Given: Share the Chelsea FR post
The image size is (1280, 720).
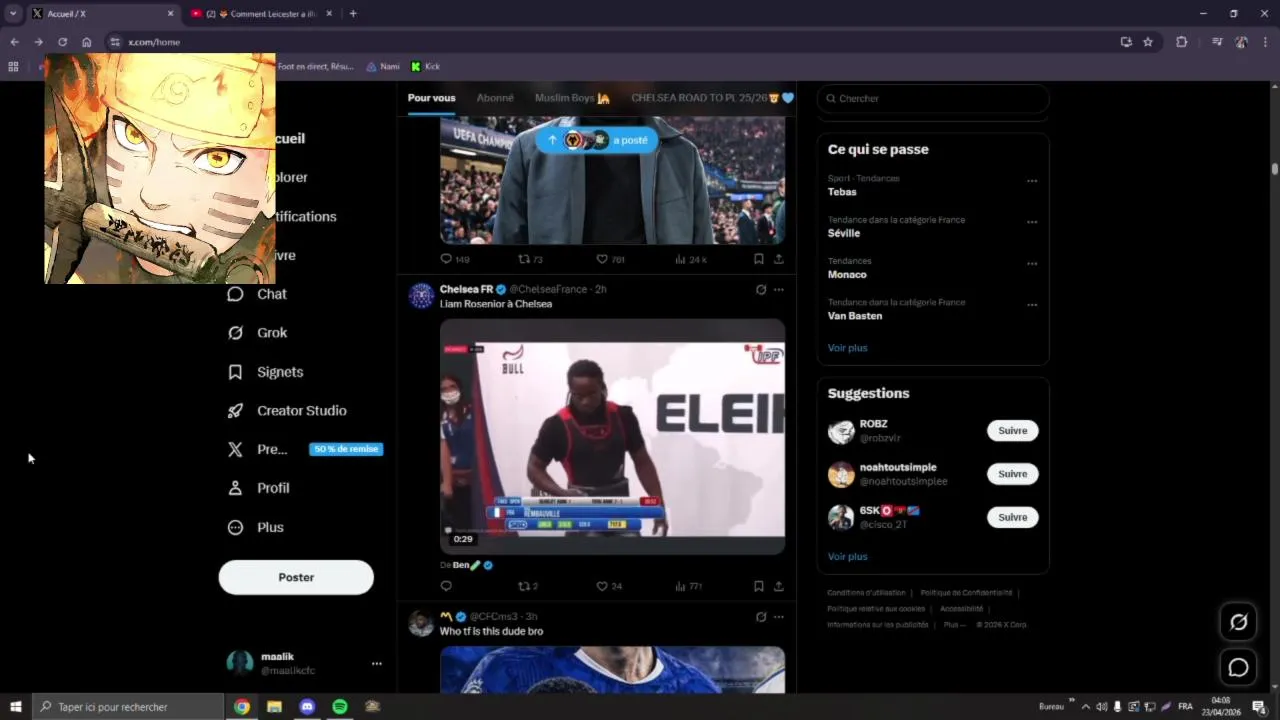Looking at the screenshot, I should (x=778, y=586).
